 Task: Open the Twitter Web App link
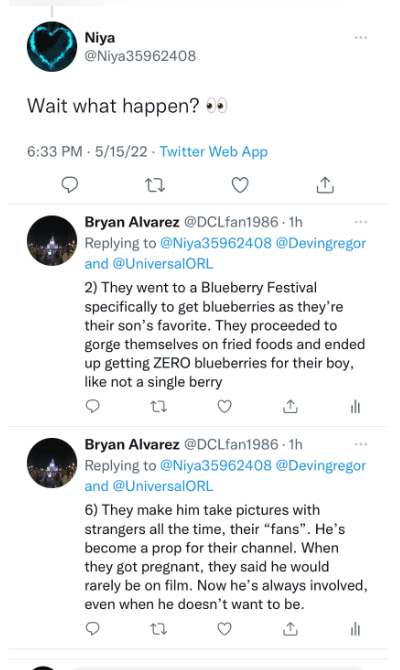(x=214, y=152)
